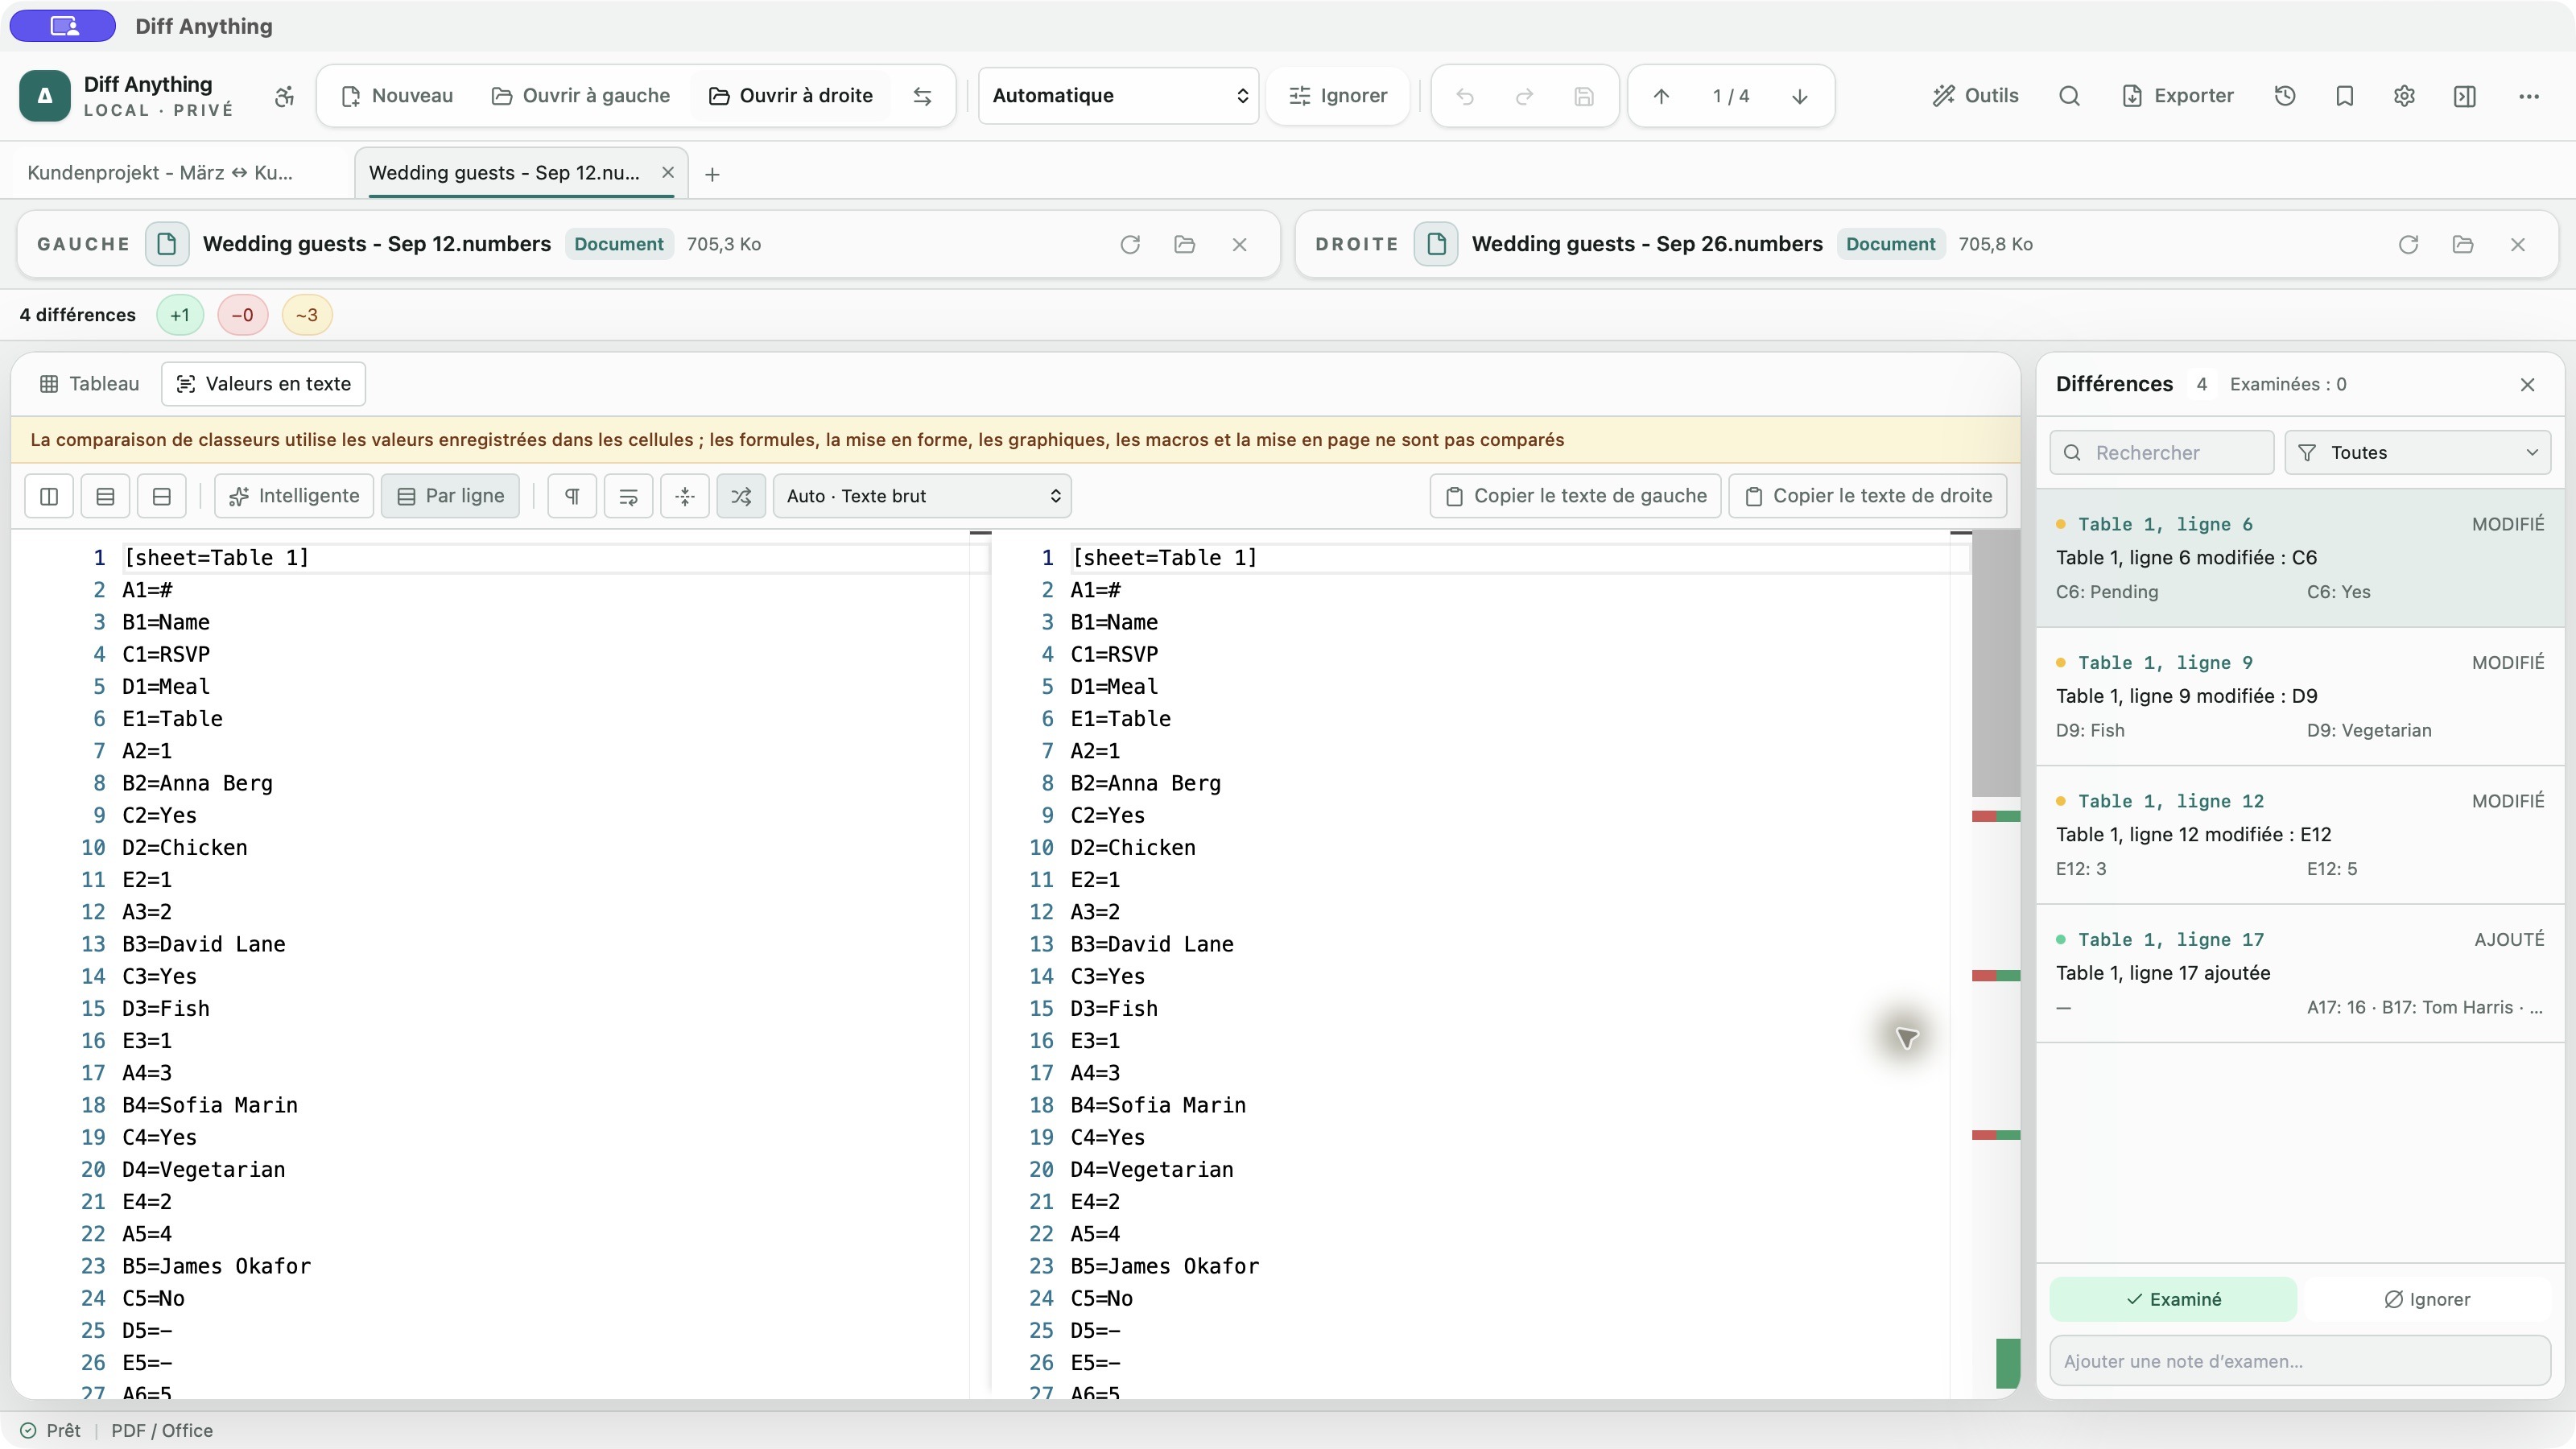Viewport: 2576px width, 1449px height.
Task: Open the accessibility options icon
Action: 285,96
